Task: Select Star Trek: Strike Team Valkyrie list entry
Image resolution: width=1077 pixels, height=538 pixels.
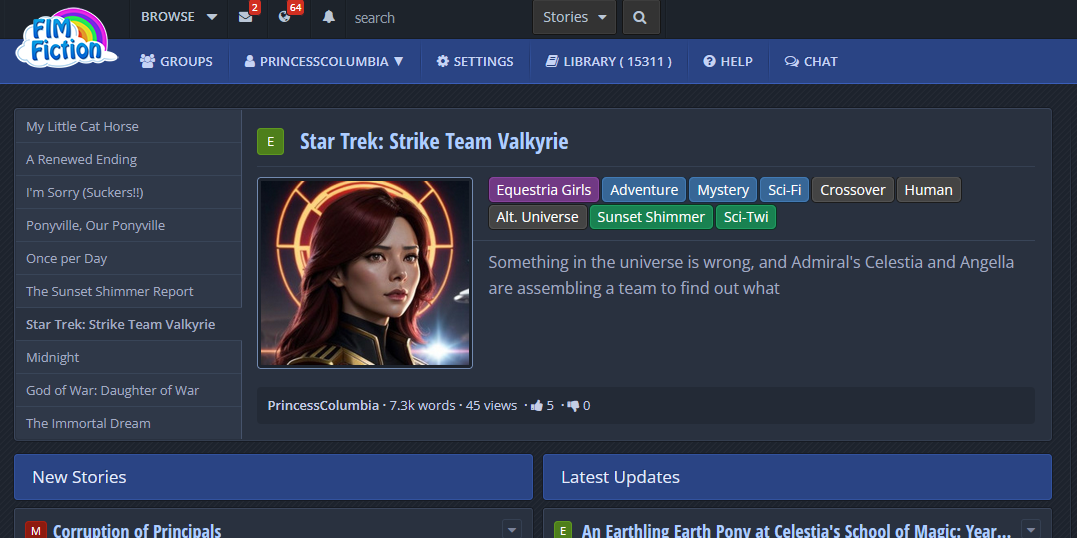Action: tap(128, 324)
